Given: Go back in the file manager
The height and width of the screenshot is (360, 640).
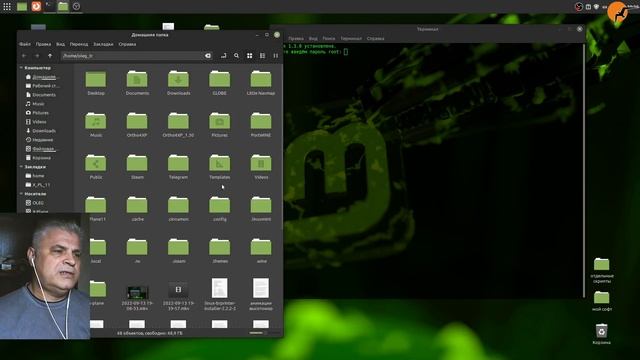Looking at the screenshot, I should click(24, 56).
